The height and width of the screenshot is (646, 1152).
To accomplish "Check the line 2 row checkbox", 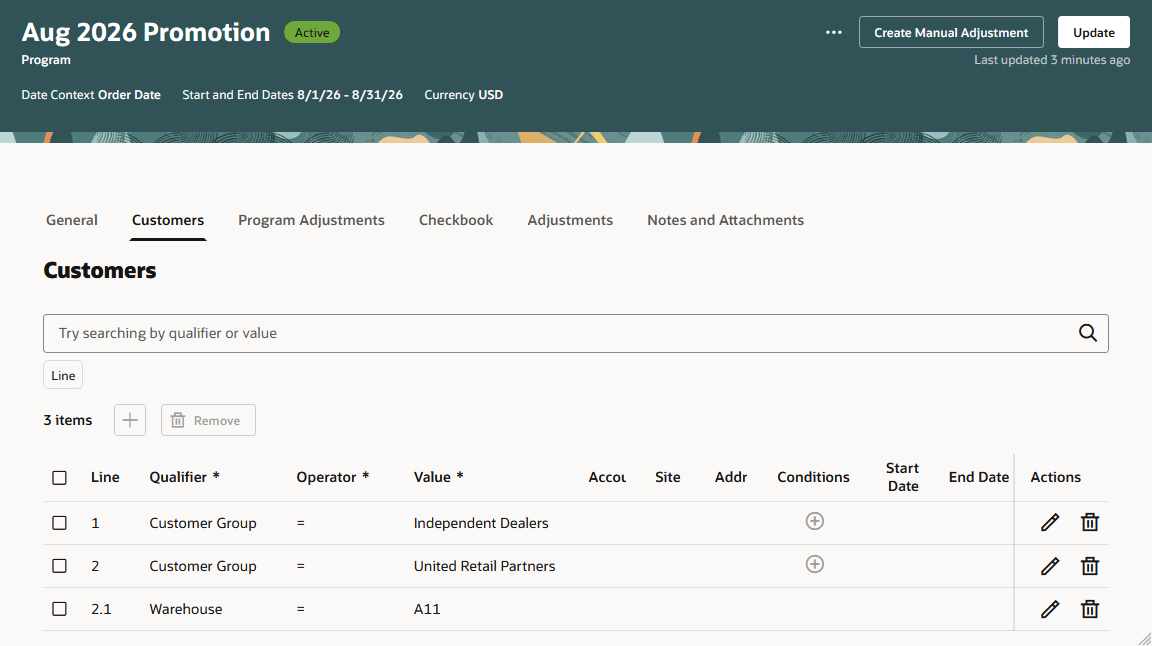I will tap(60, 566).
